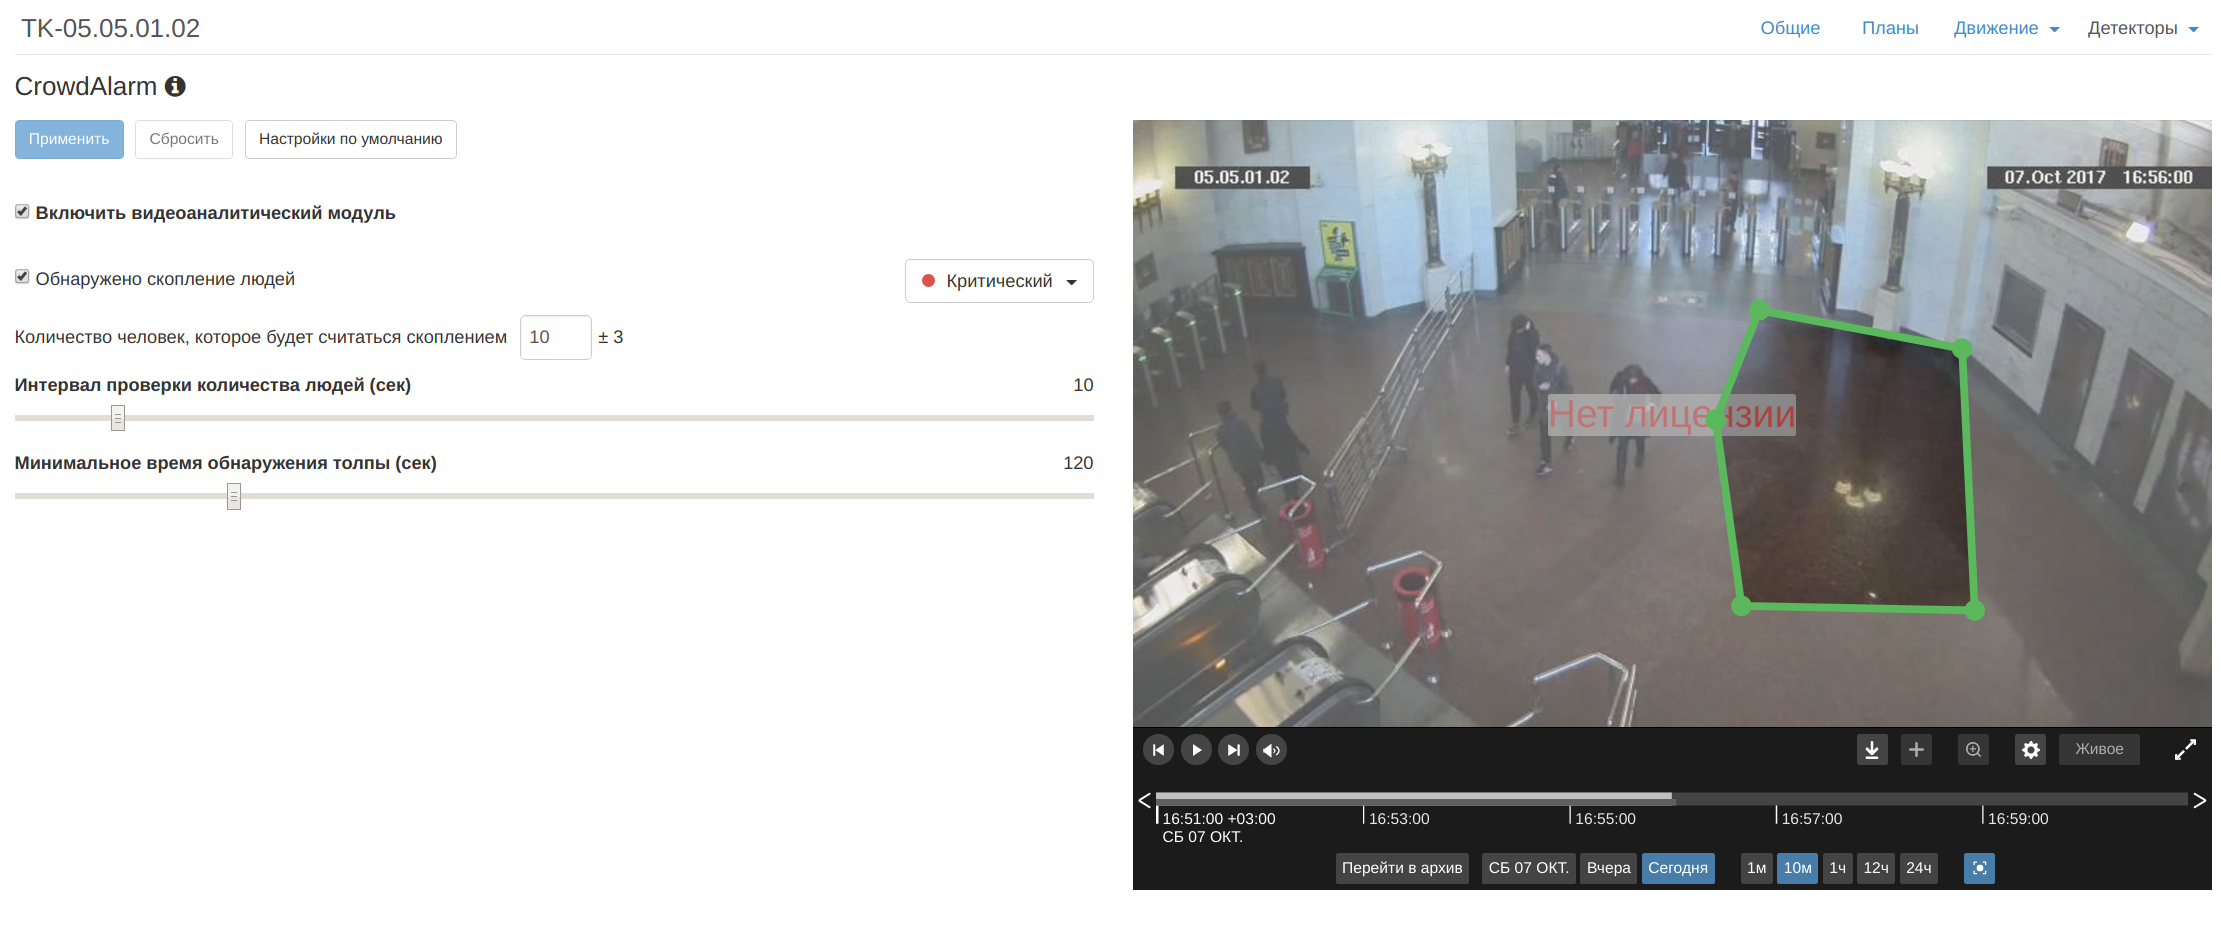
Task: Click the CrowdAlarm info icon
Action: [x=175, y=87]
